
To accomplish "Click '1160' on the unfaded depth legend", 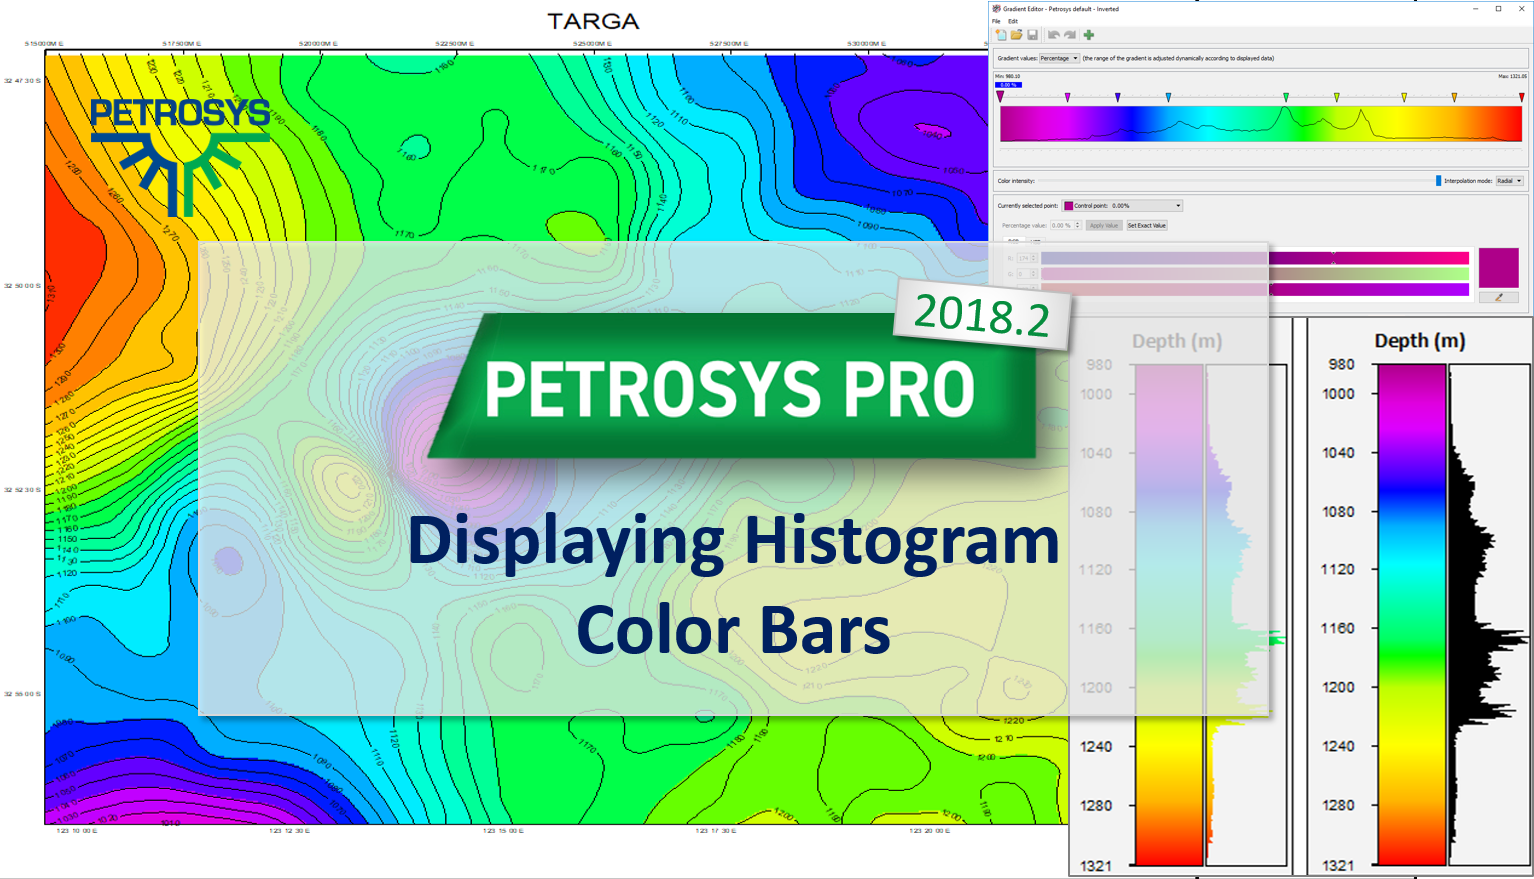I will [x=1338, y=628].
